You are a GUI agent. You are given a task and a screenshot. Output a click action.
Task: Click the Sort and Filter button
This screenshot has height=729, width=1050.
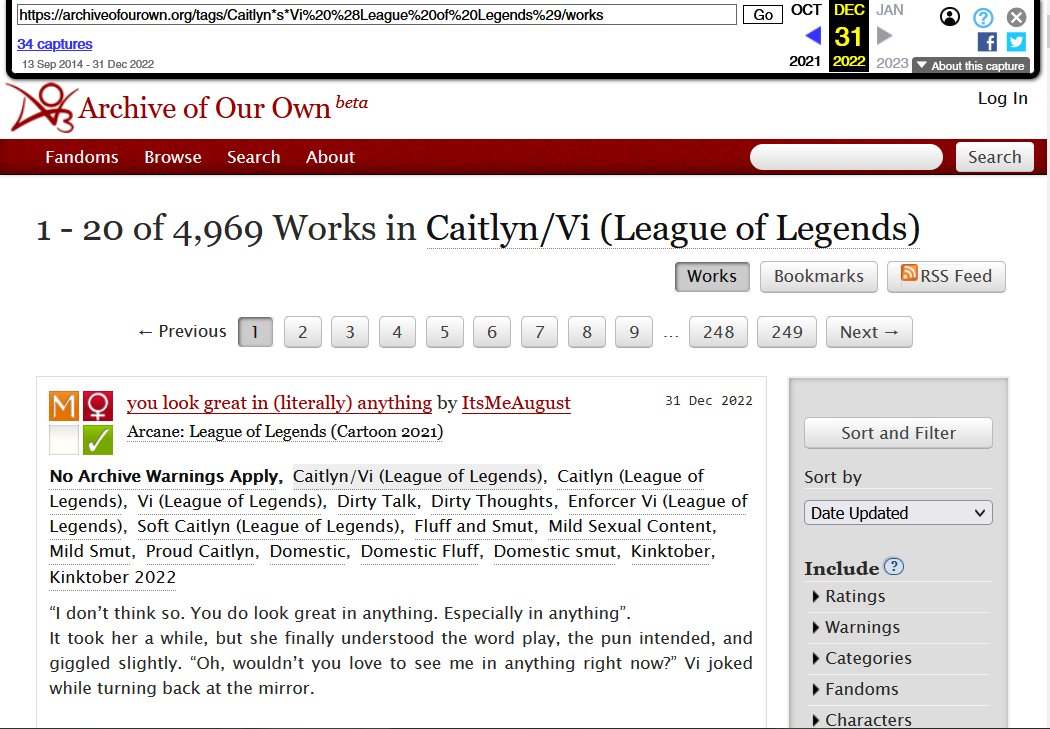click(x=898, y=433)
